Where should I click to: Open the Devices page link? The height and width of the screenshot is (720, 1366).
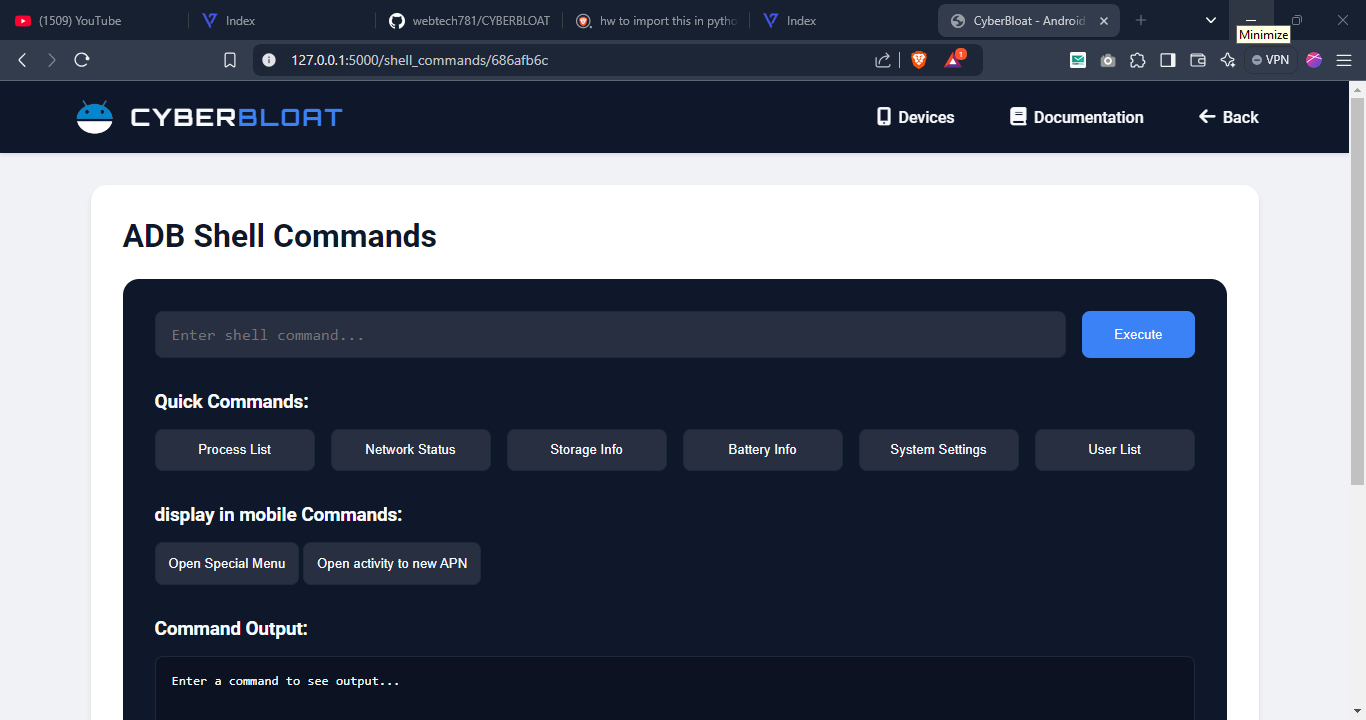[x=915, y=117]
